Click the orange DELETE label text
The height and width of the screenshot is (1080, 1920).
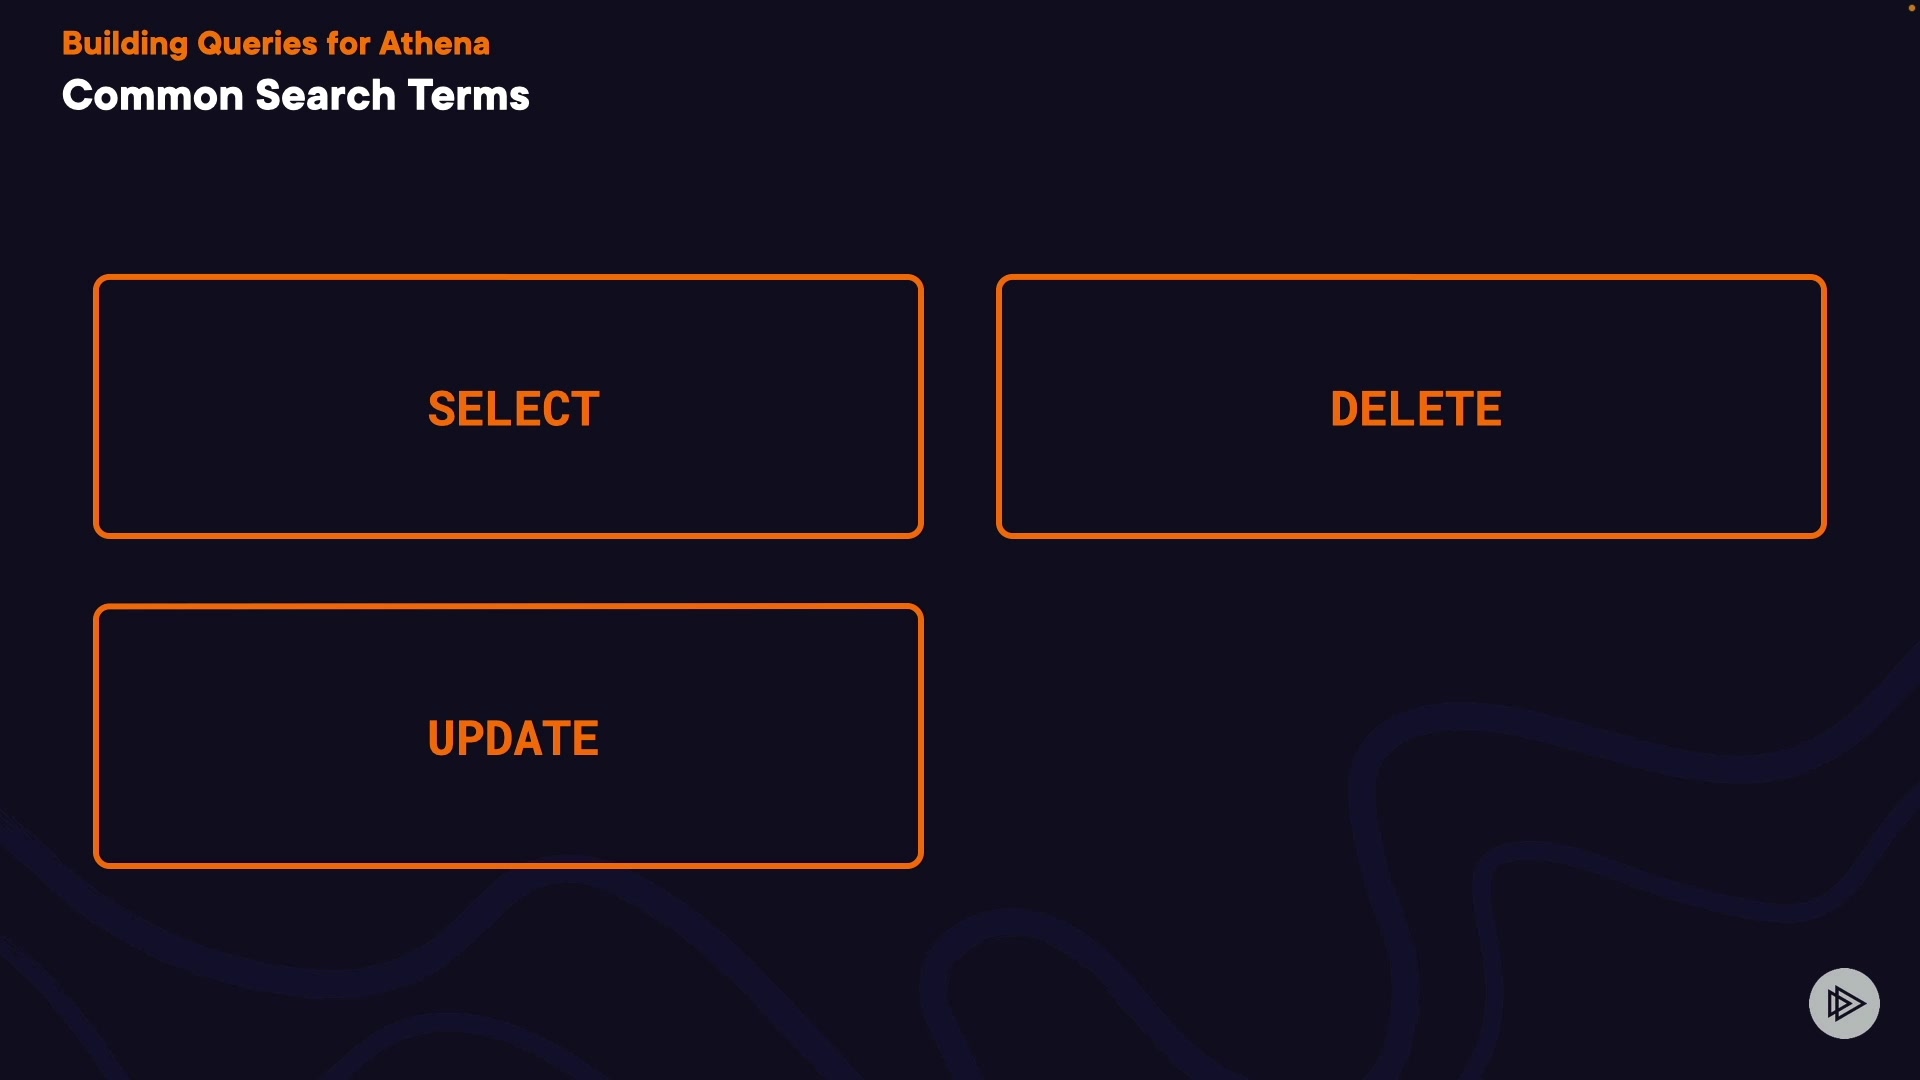pos(1416,409)
